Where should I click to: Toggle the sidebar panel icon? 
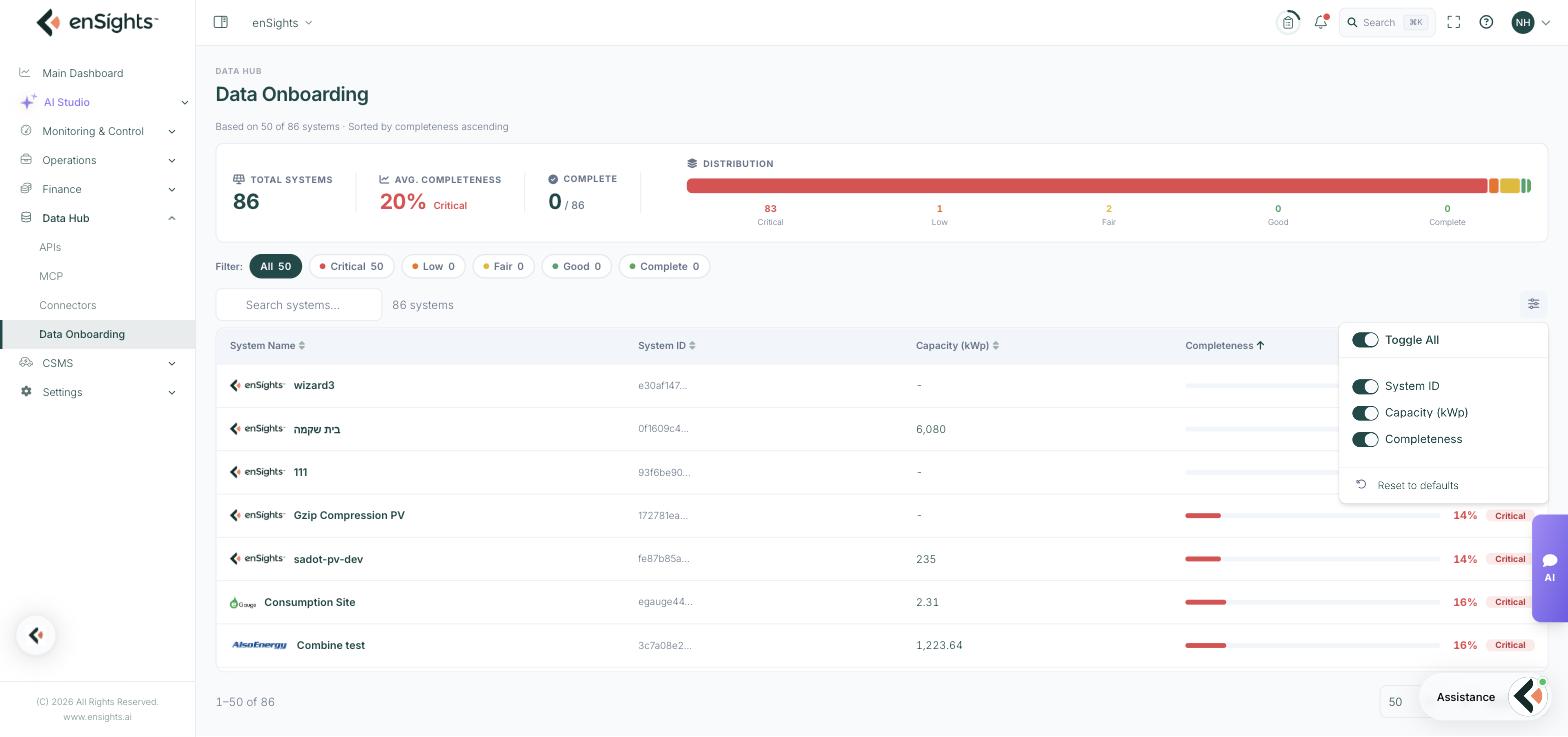[x=221, y=22]
